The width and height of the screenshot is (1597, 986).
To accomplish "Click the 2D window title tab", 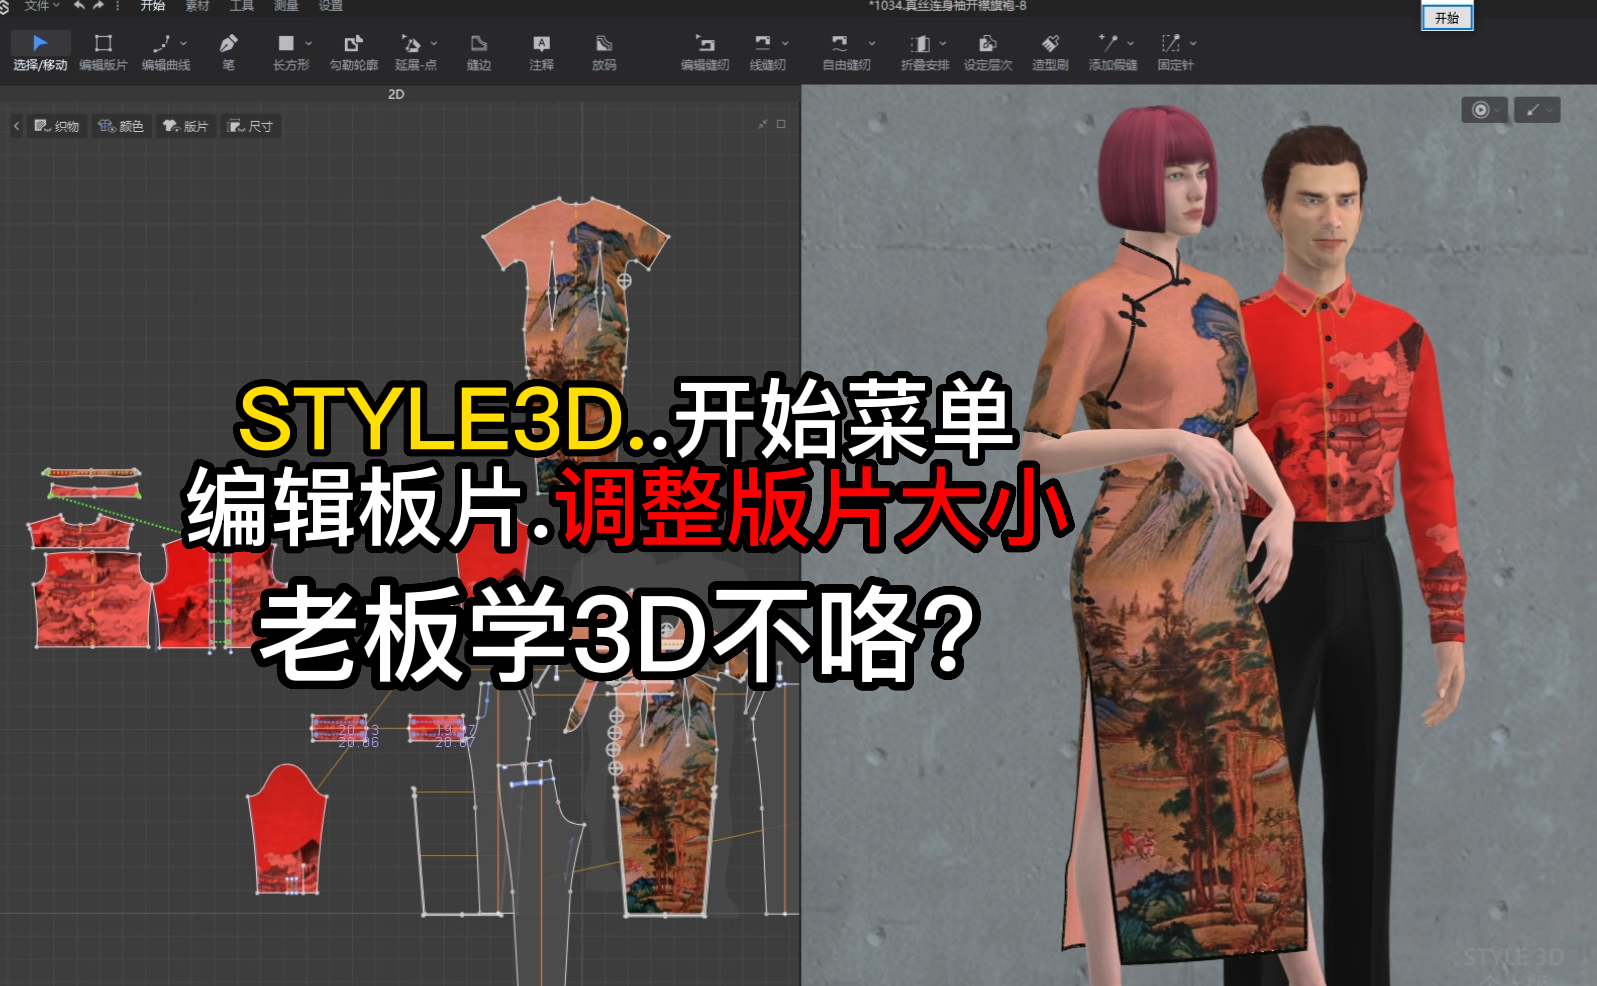I will [396, 94].
